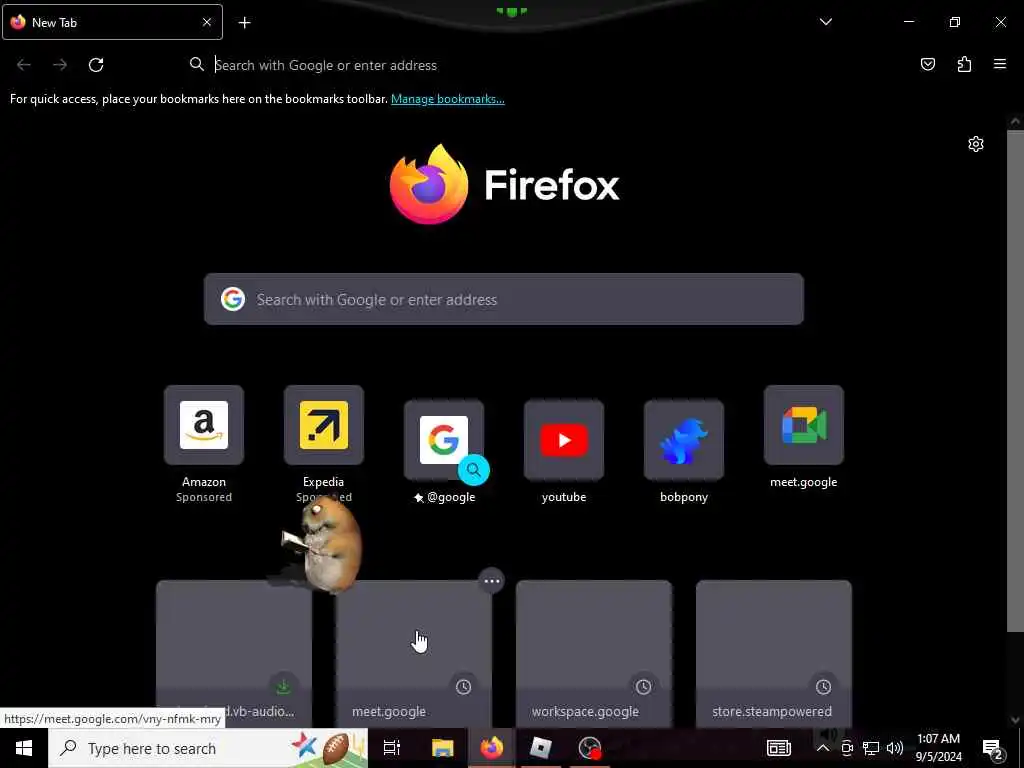Open the store.steampowered recent activity card
The width and height of the screenshot is (1024, 768).
pos(774,653)
